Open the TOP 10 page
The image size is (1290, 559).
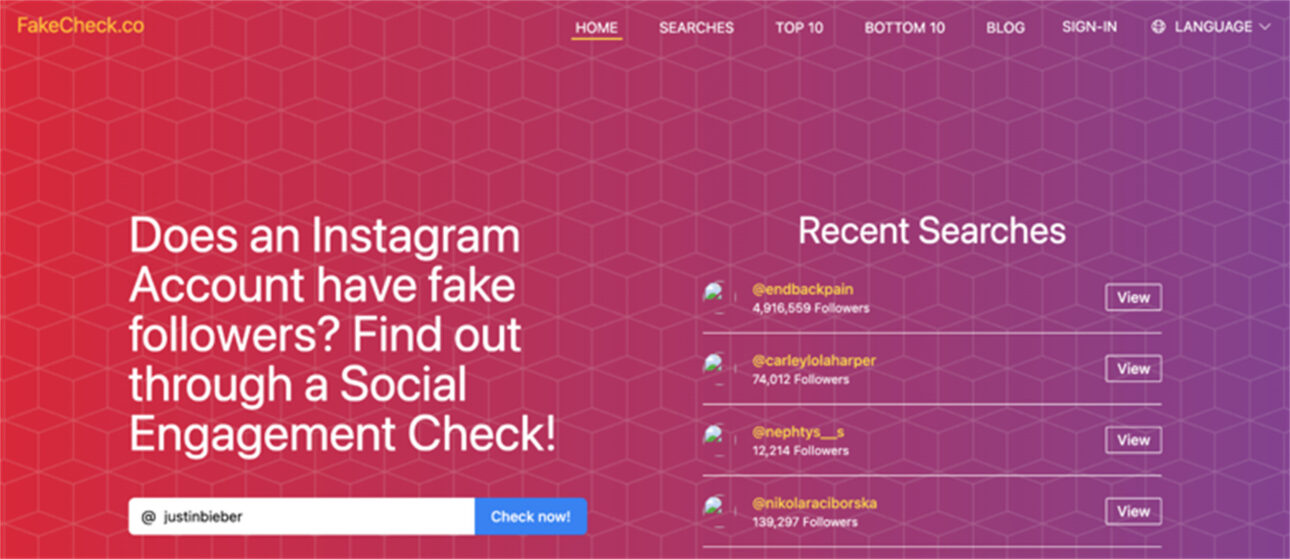pos(799,27)
